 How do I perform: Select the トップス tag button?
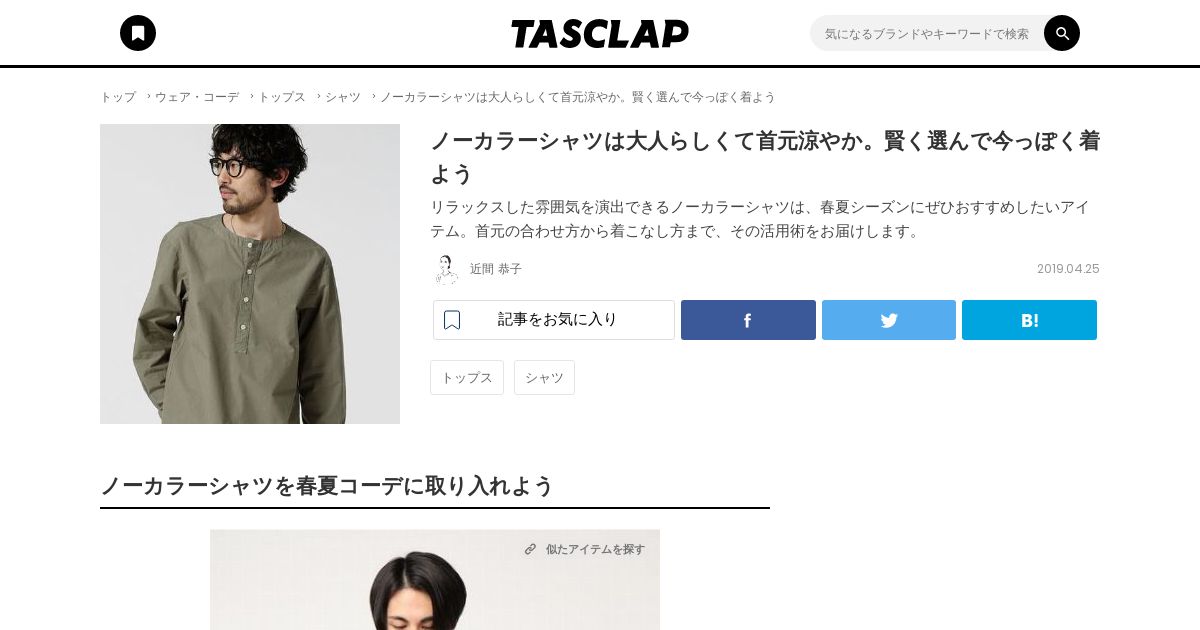click(467, 377)
